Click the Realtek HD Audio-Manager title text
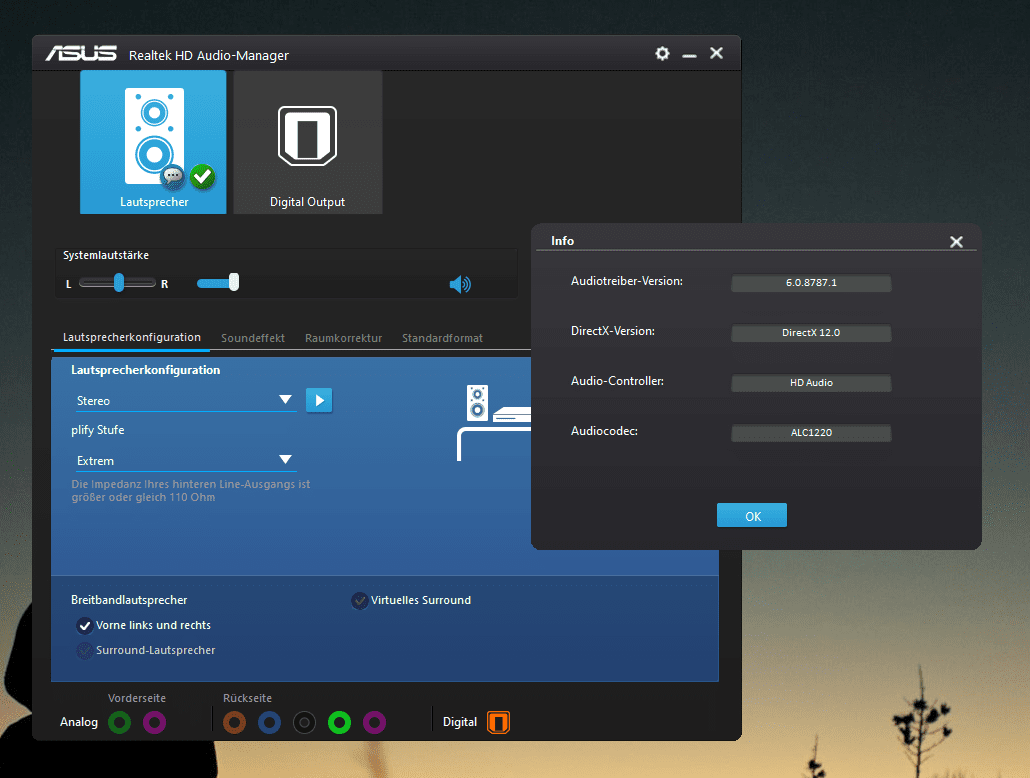Viewport: 1030px width, 778px height. (x=209, y=55)
